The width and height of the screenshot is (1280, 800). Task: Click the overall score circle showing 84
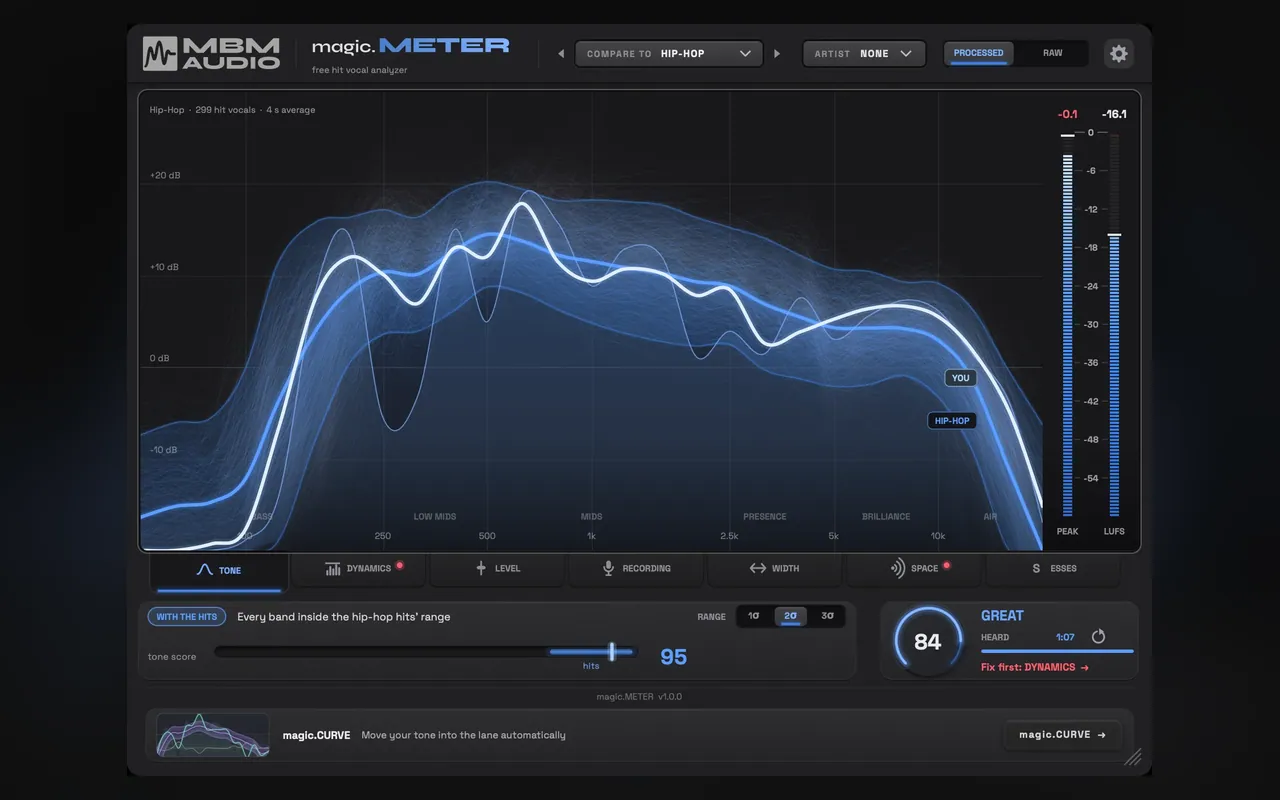pyautogui.click(x=927, y=642)
